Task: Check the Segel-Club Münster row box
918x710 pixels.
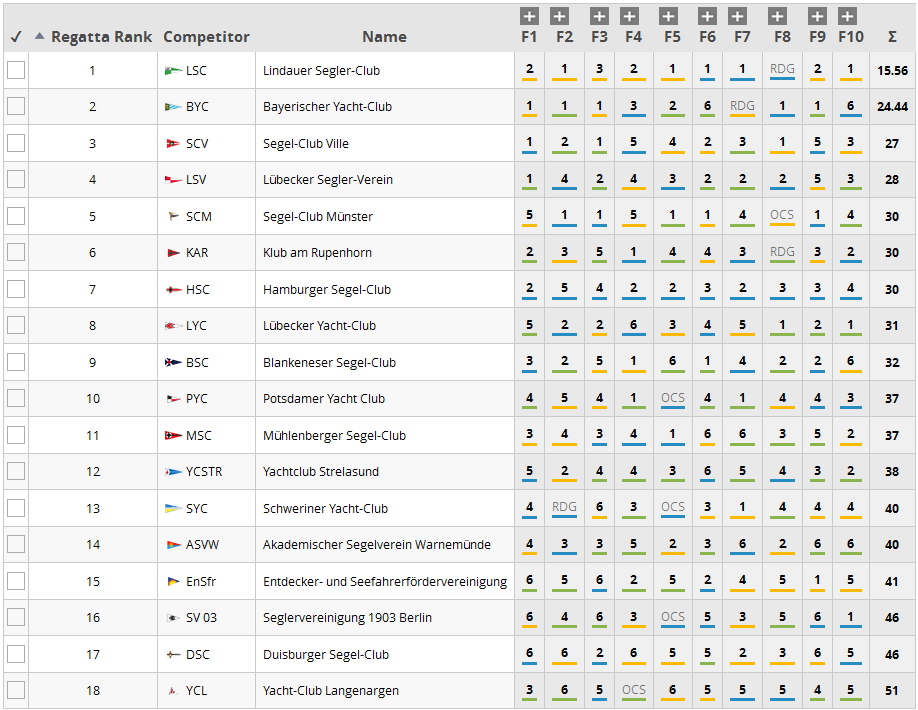Action: tap(16, 216)
